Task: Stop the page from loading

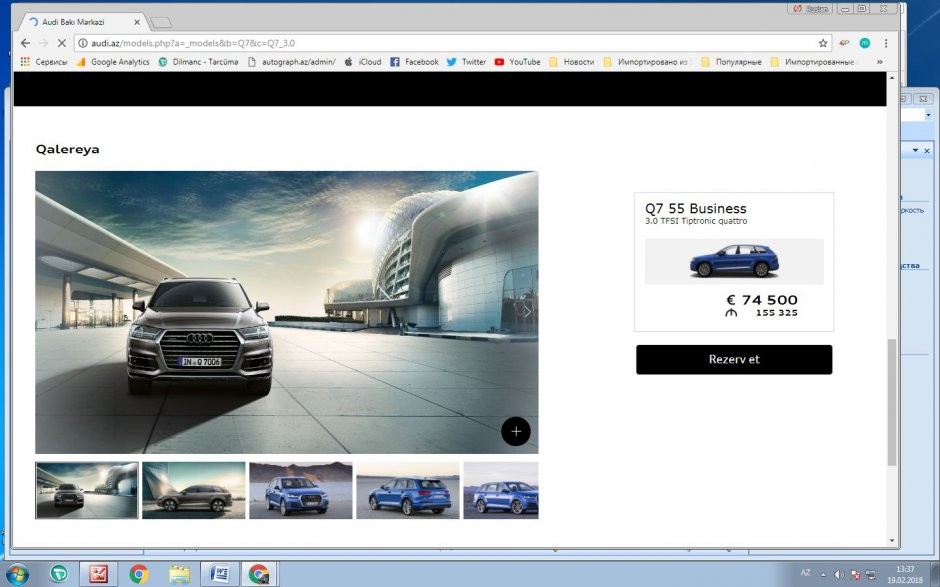Action: 62,43
